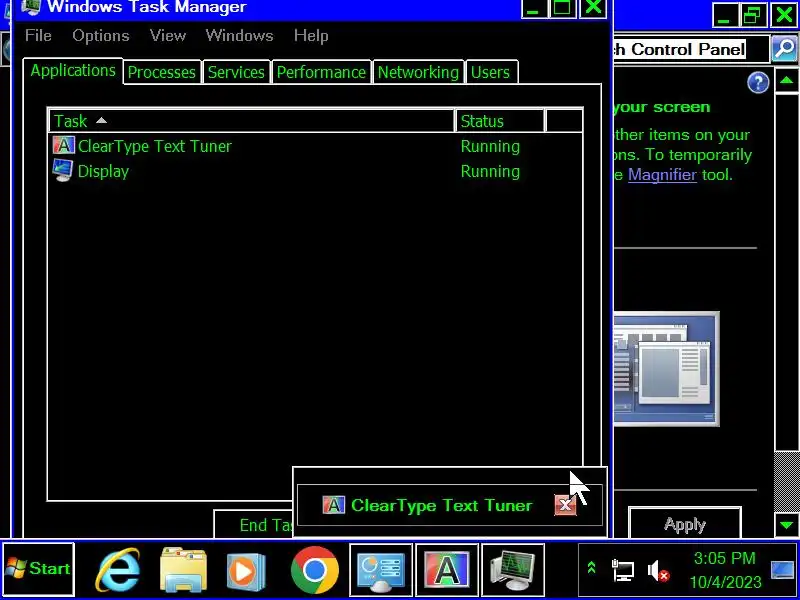Switch to the Networking tab

pyautogui.click(x=418, y=72)
